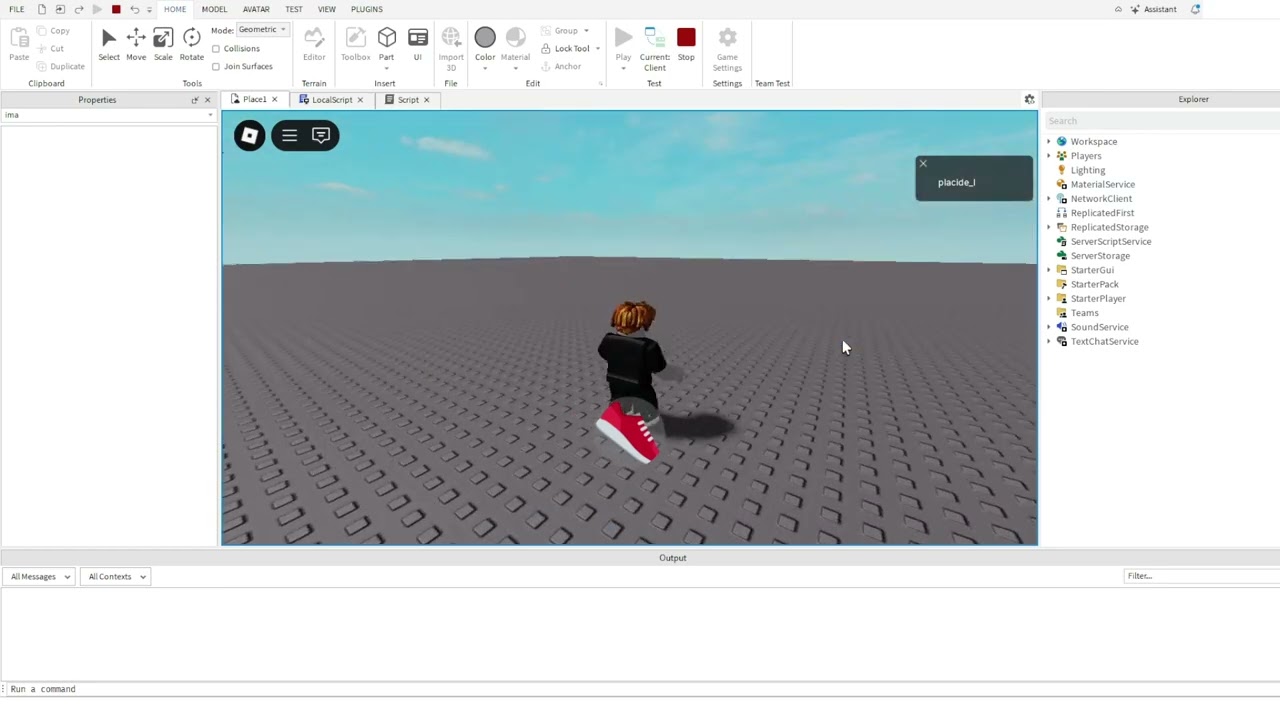The height and width of the screenshot is (720, 1280).
Task: Expand the Workspace tree node
Action: (1049, 142)
